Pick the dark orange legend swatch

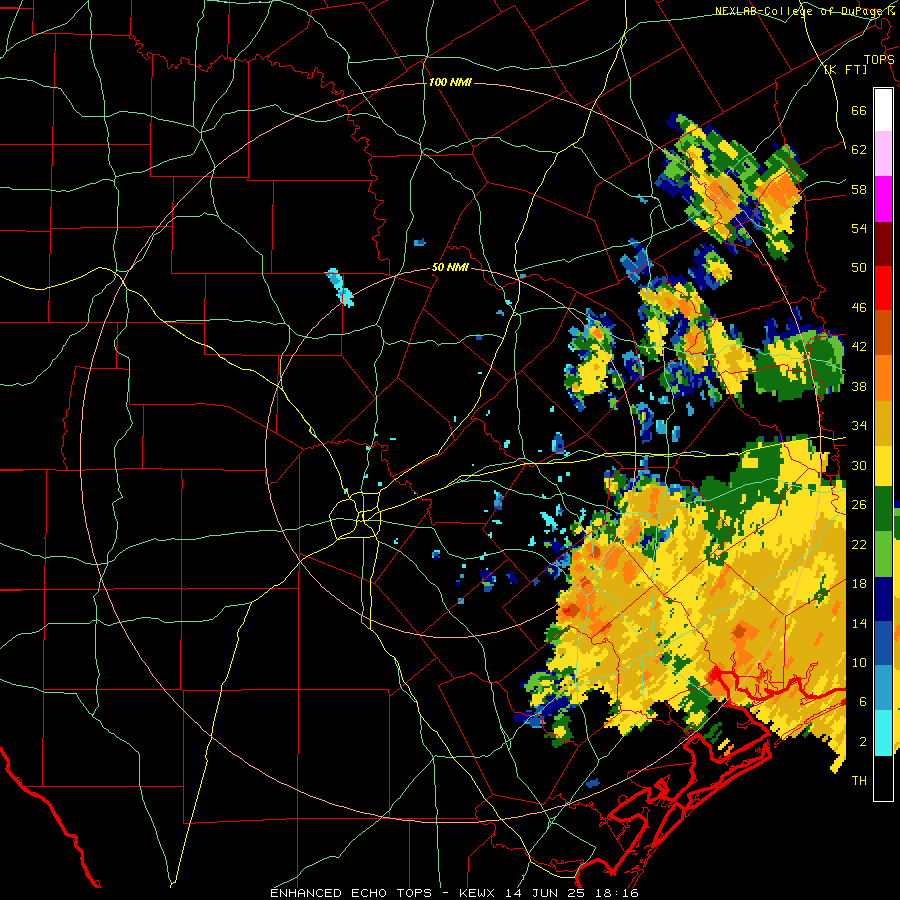point(883,333)
